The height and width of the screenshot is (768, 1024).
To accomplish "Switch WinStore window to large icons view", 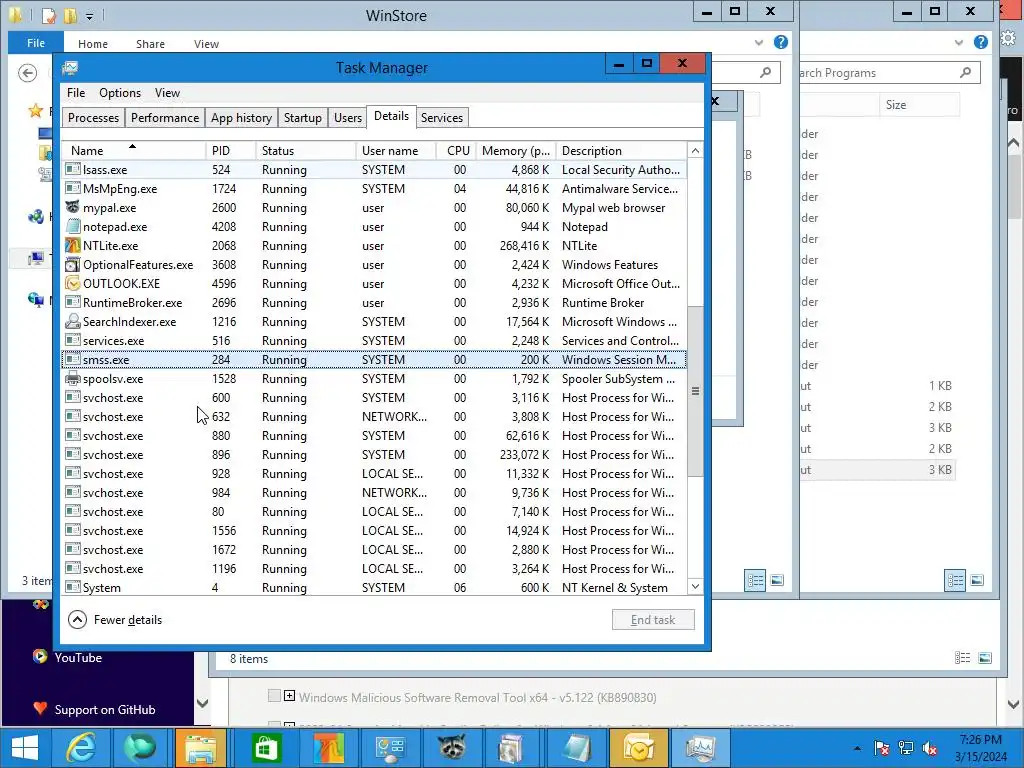I will [777, 580].
